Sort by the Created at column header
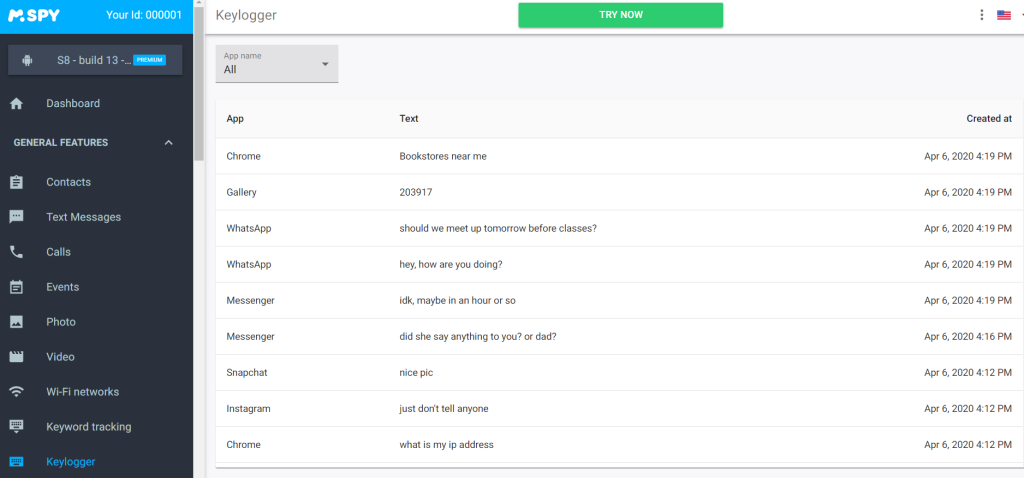The width and height of the screenshot is (1024, 478). point(989,119)
